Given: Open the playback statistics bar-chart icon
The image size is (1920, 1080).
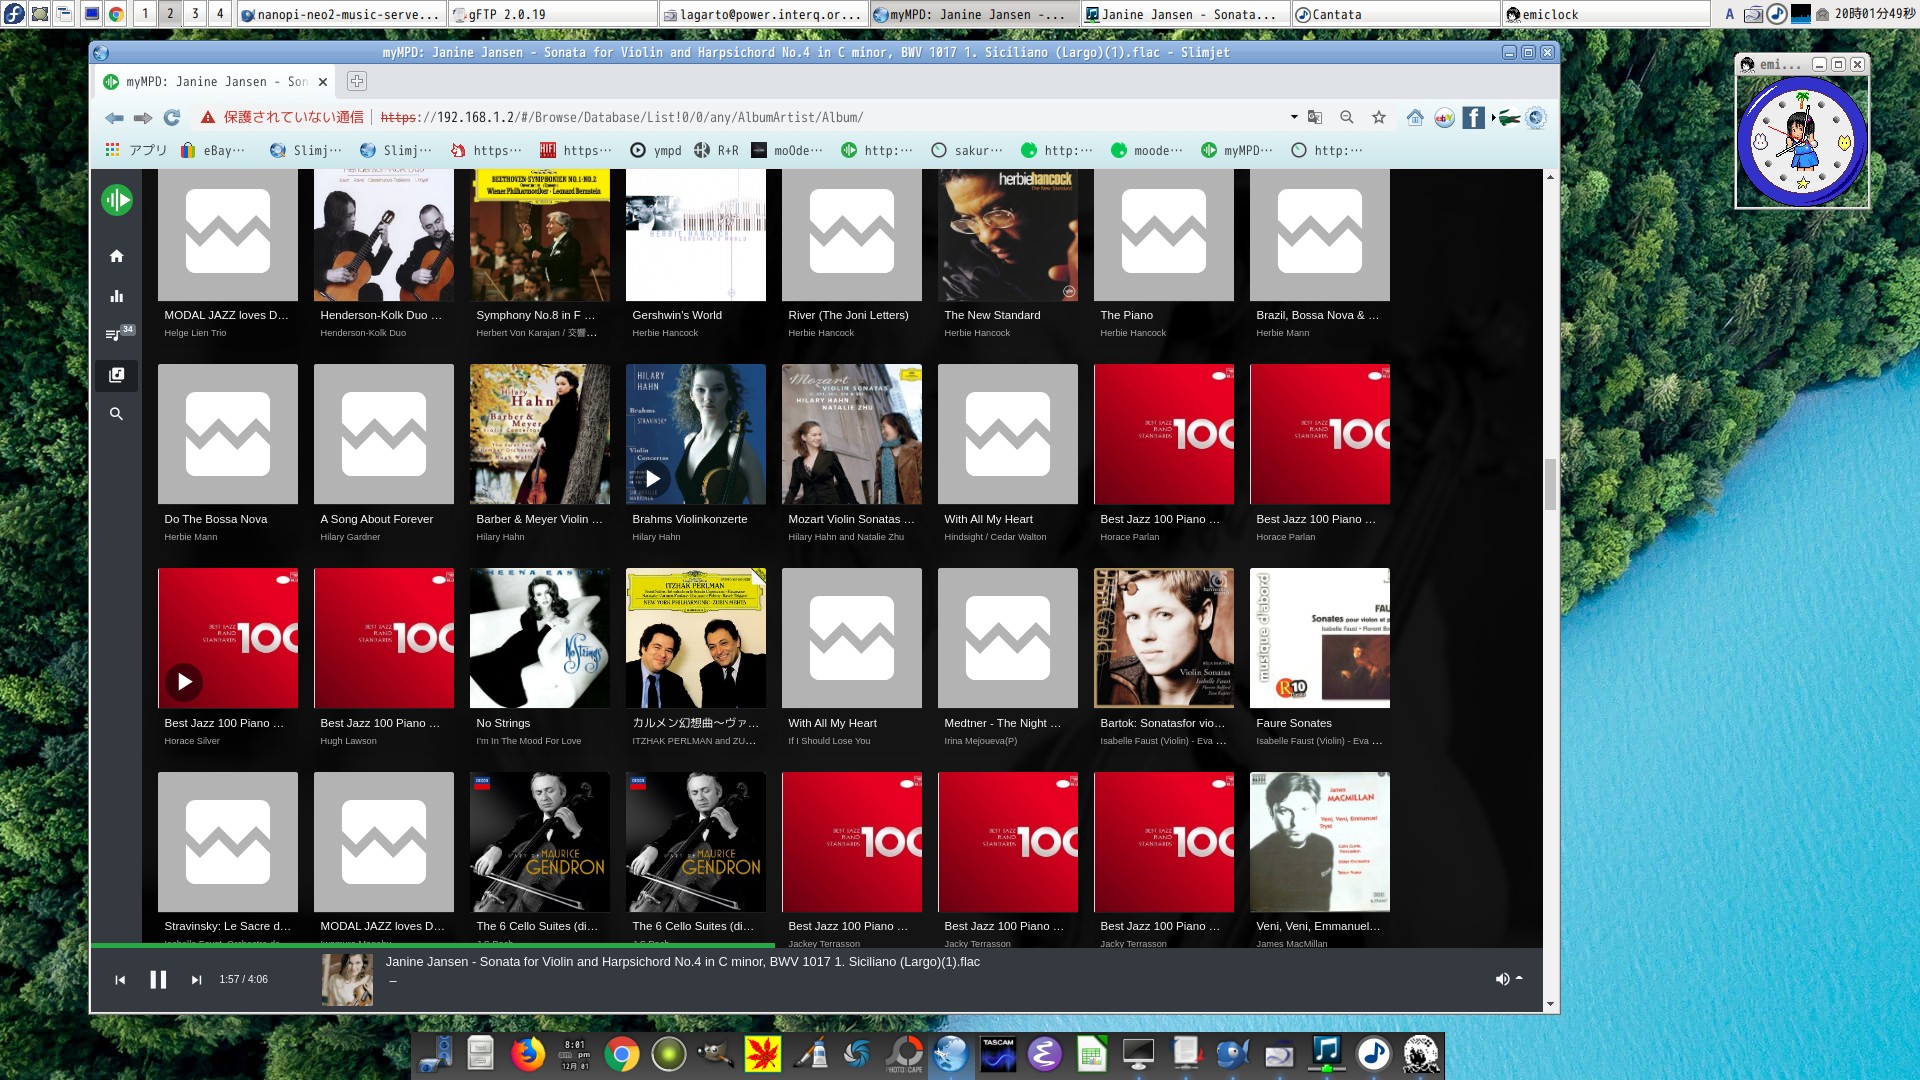Looking at the screenshot, I should click(x=116, y=296).
